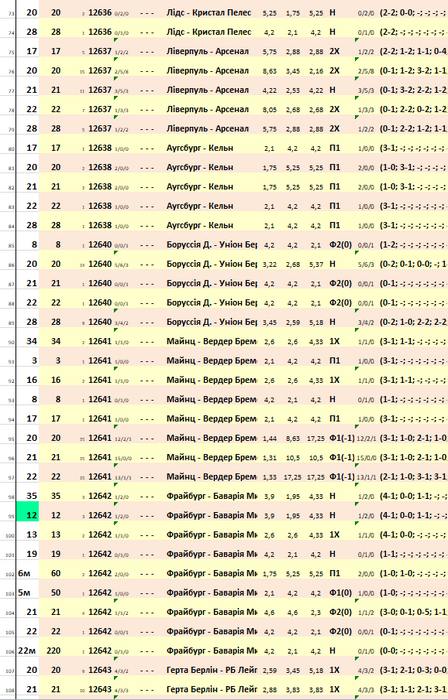Image resolution: width=448 pixels, height=700 pixels.
Task: Select the 5/6/3 cell beside 12640
Action: [x=122, y=265]
